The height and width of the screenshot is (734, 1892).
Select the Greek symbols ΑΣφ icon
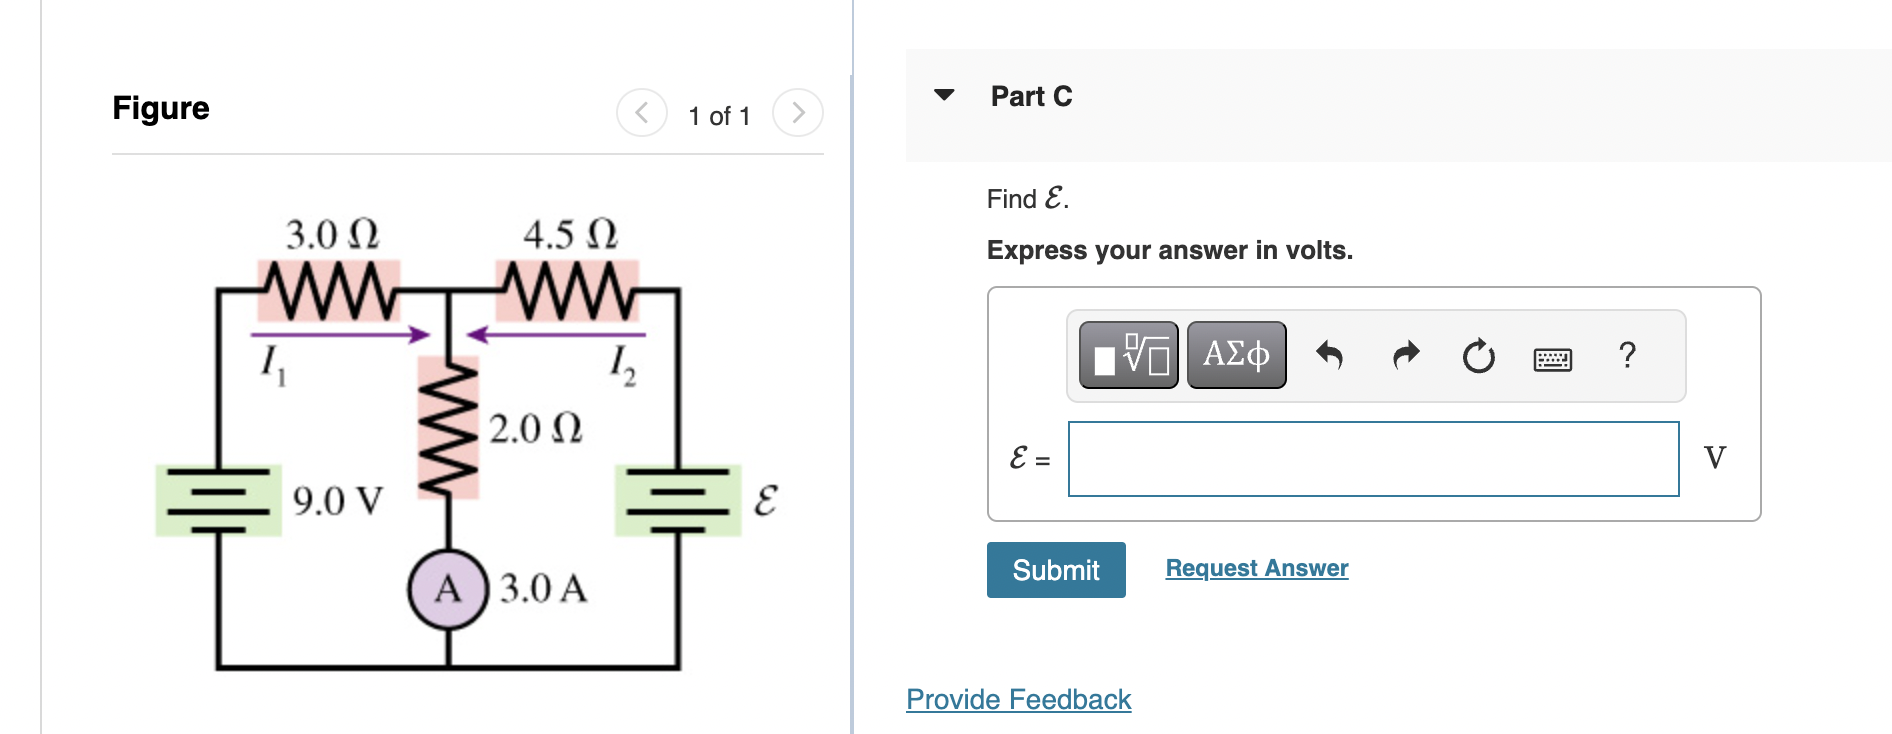pos(1236,355)
